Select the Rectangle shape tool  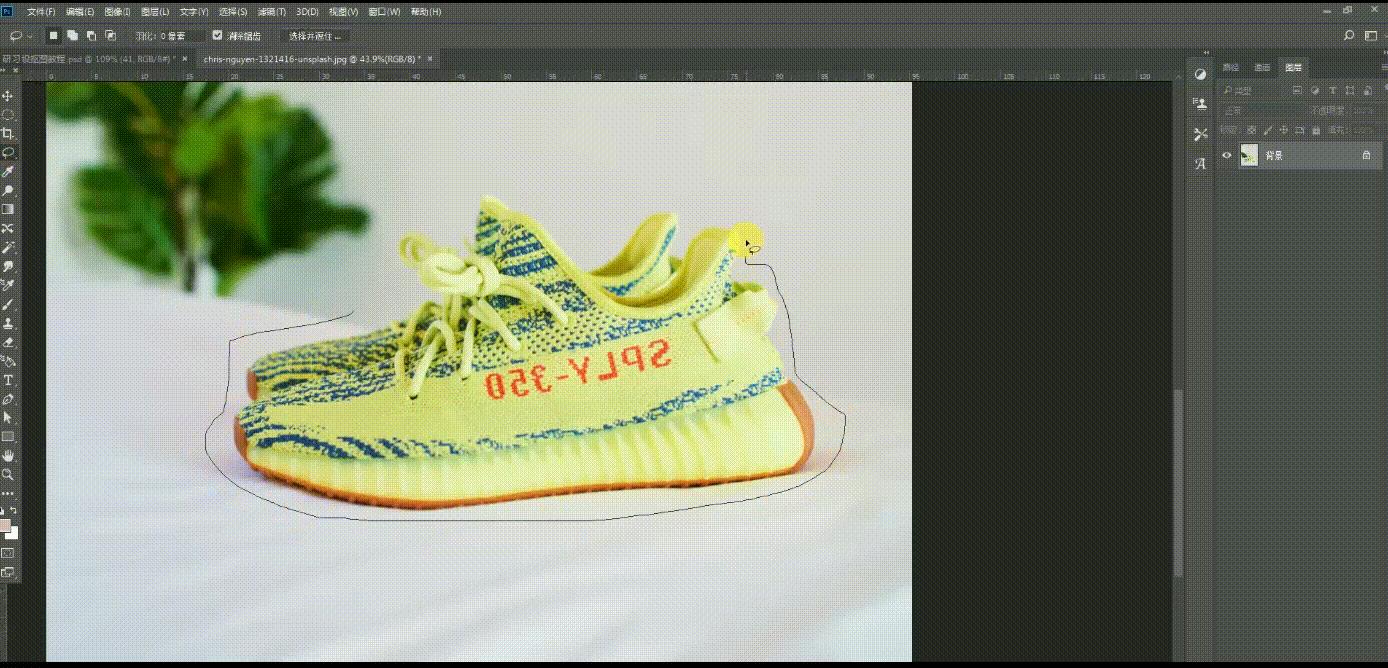point(8,437)
